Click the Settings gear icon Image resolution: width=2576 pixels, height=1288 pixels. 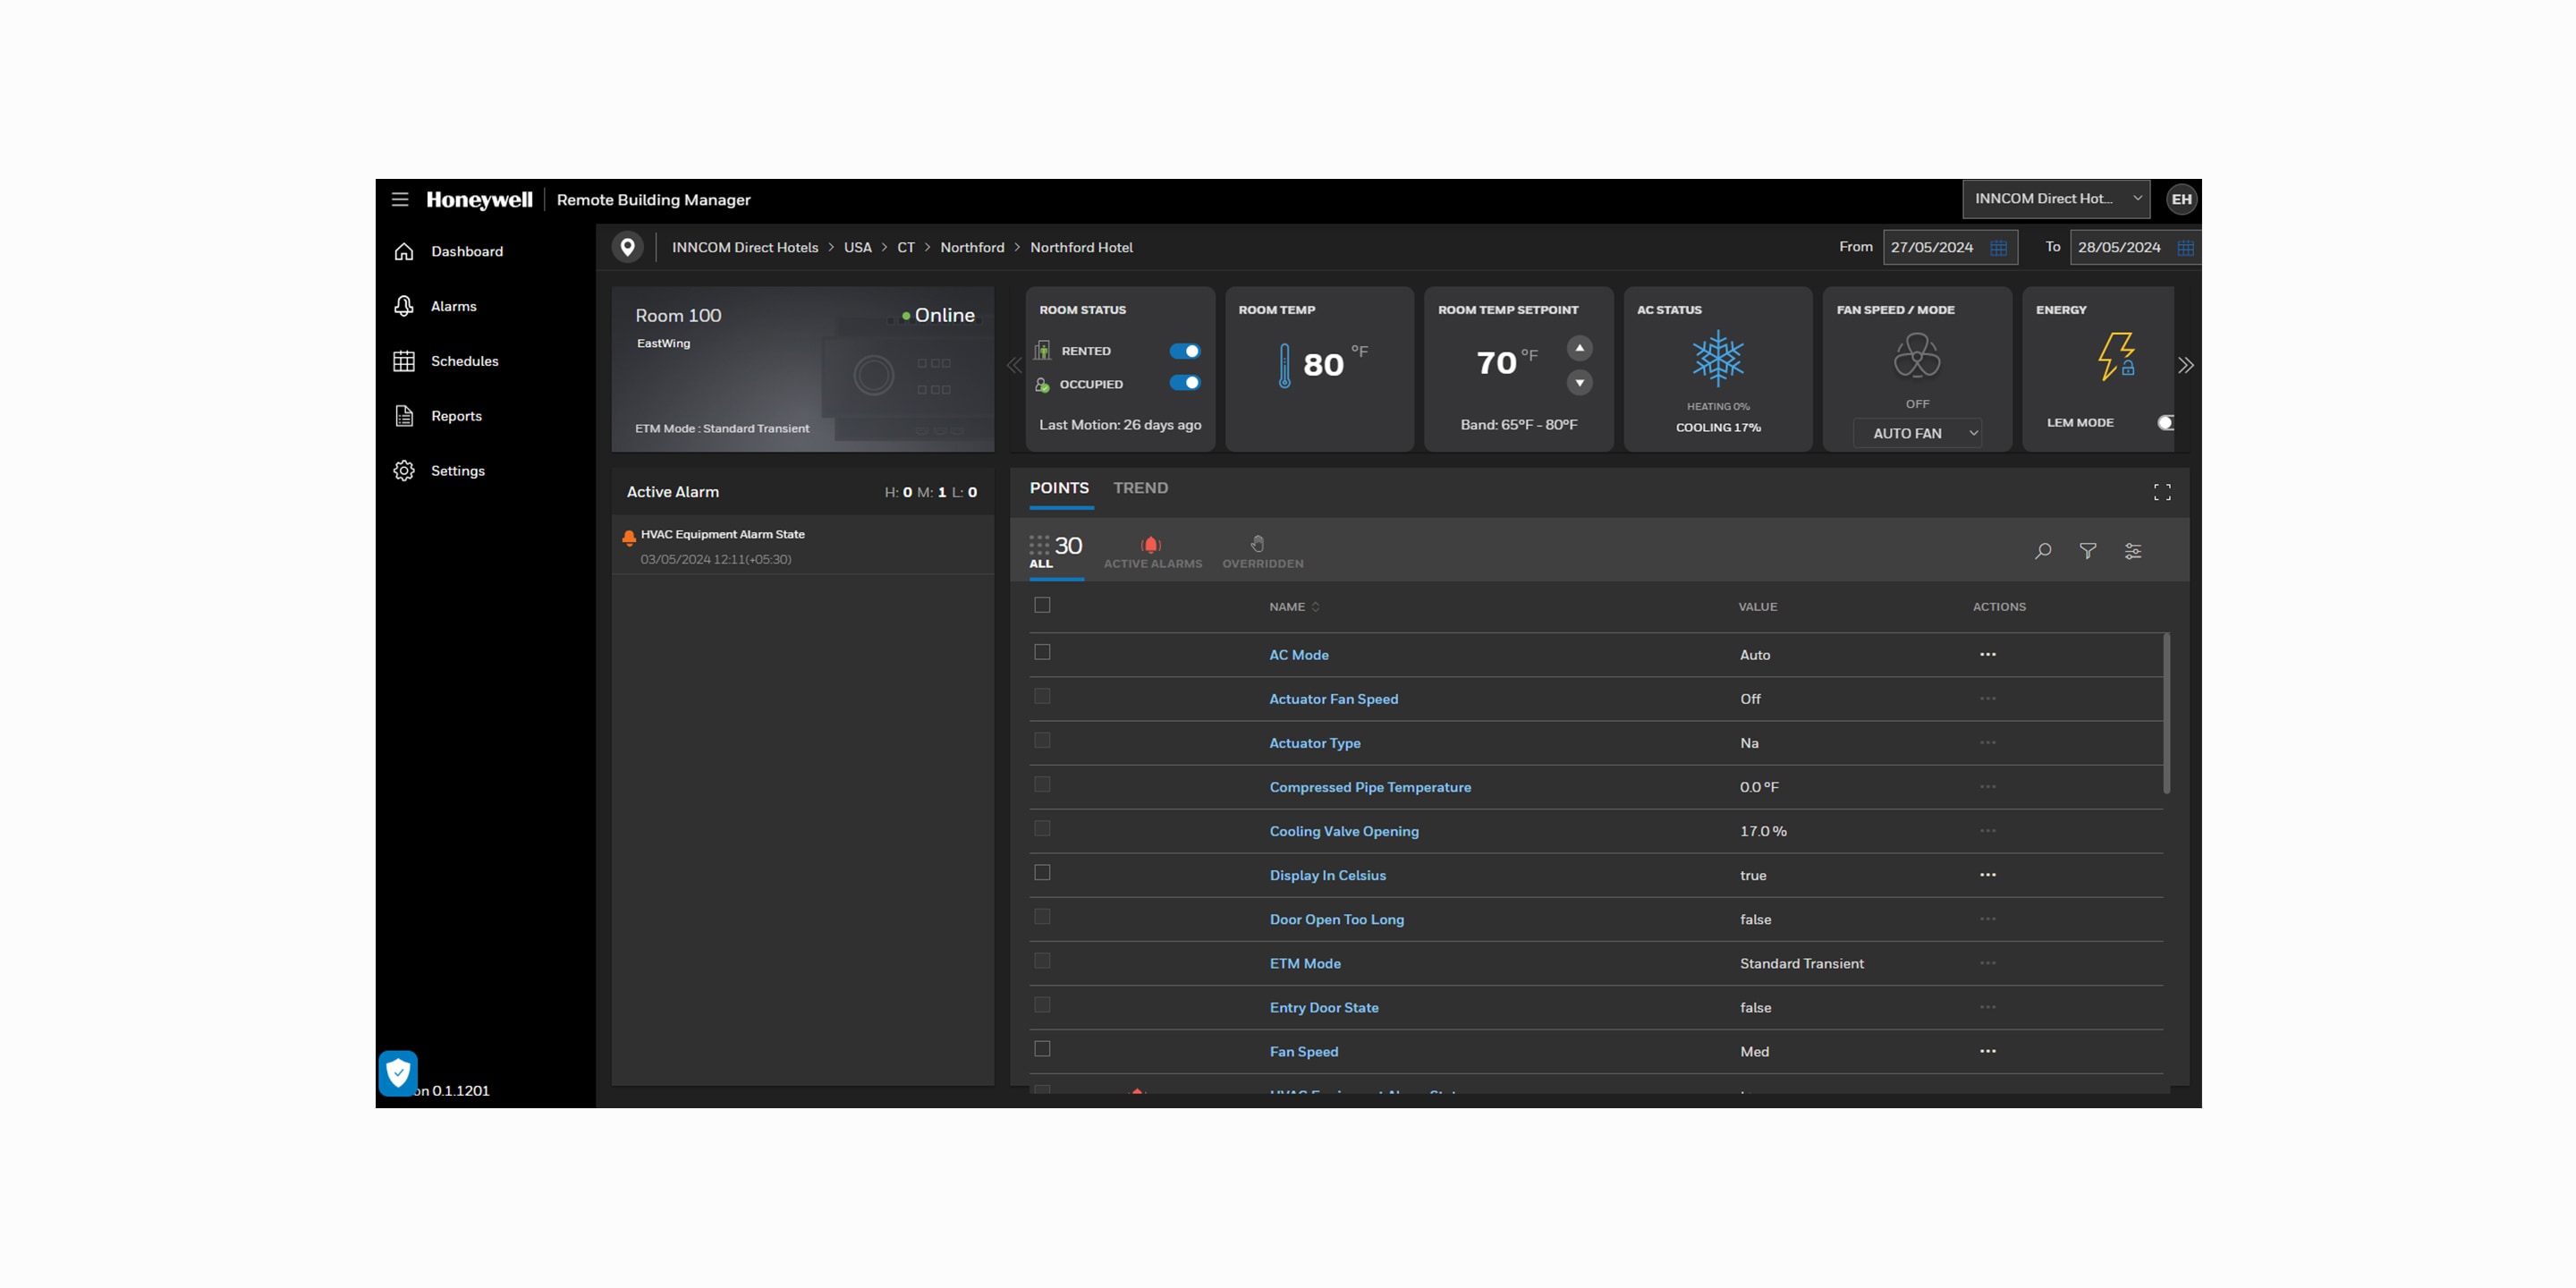pyautogui.click(x=404, y=471)
